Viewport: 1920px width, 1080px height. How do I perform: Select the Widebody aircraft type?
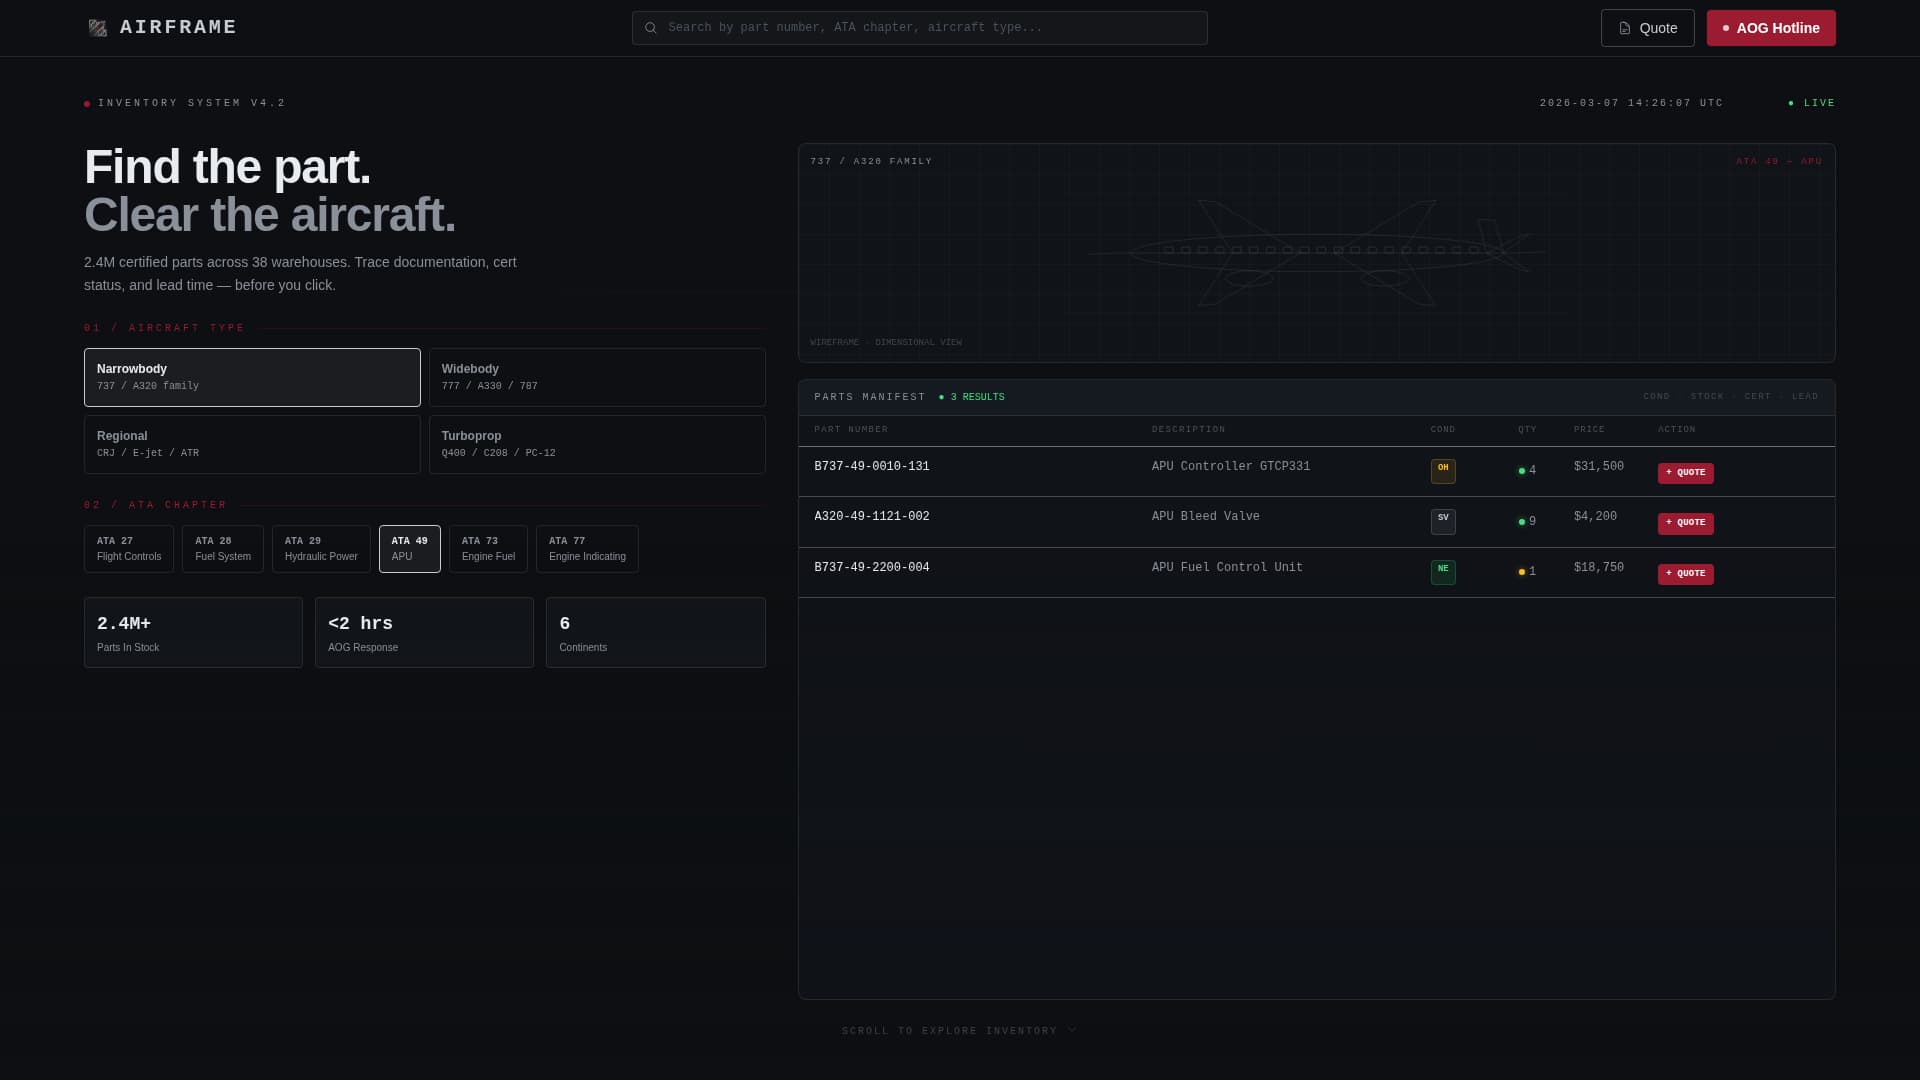pyautogui.click(x=597, y=377)
